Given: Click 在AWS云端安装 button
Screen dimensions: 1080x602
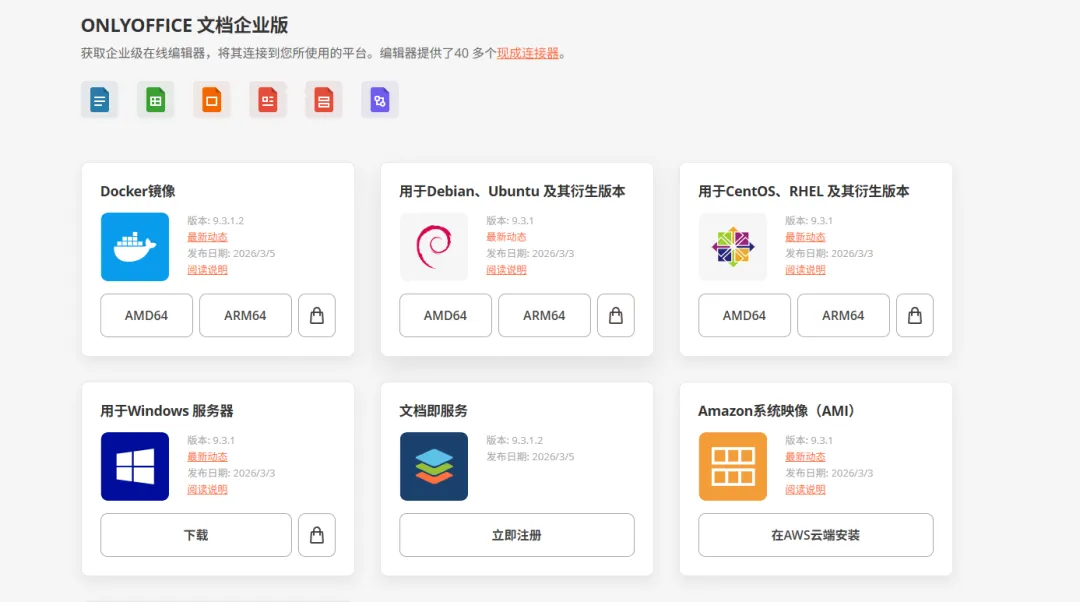Looking at the screenshot, I should coord(816,535).
